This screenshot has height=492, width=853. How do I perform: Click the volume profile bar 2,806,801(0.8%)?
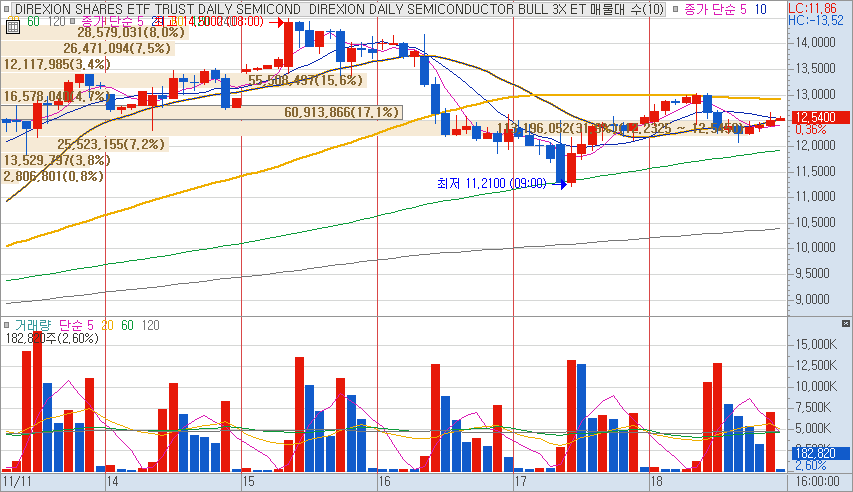[53, 176]
